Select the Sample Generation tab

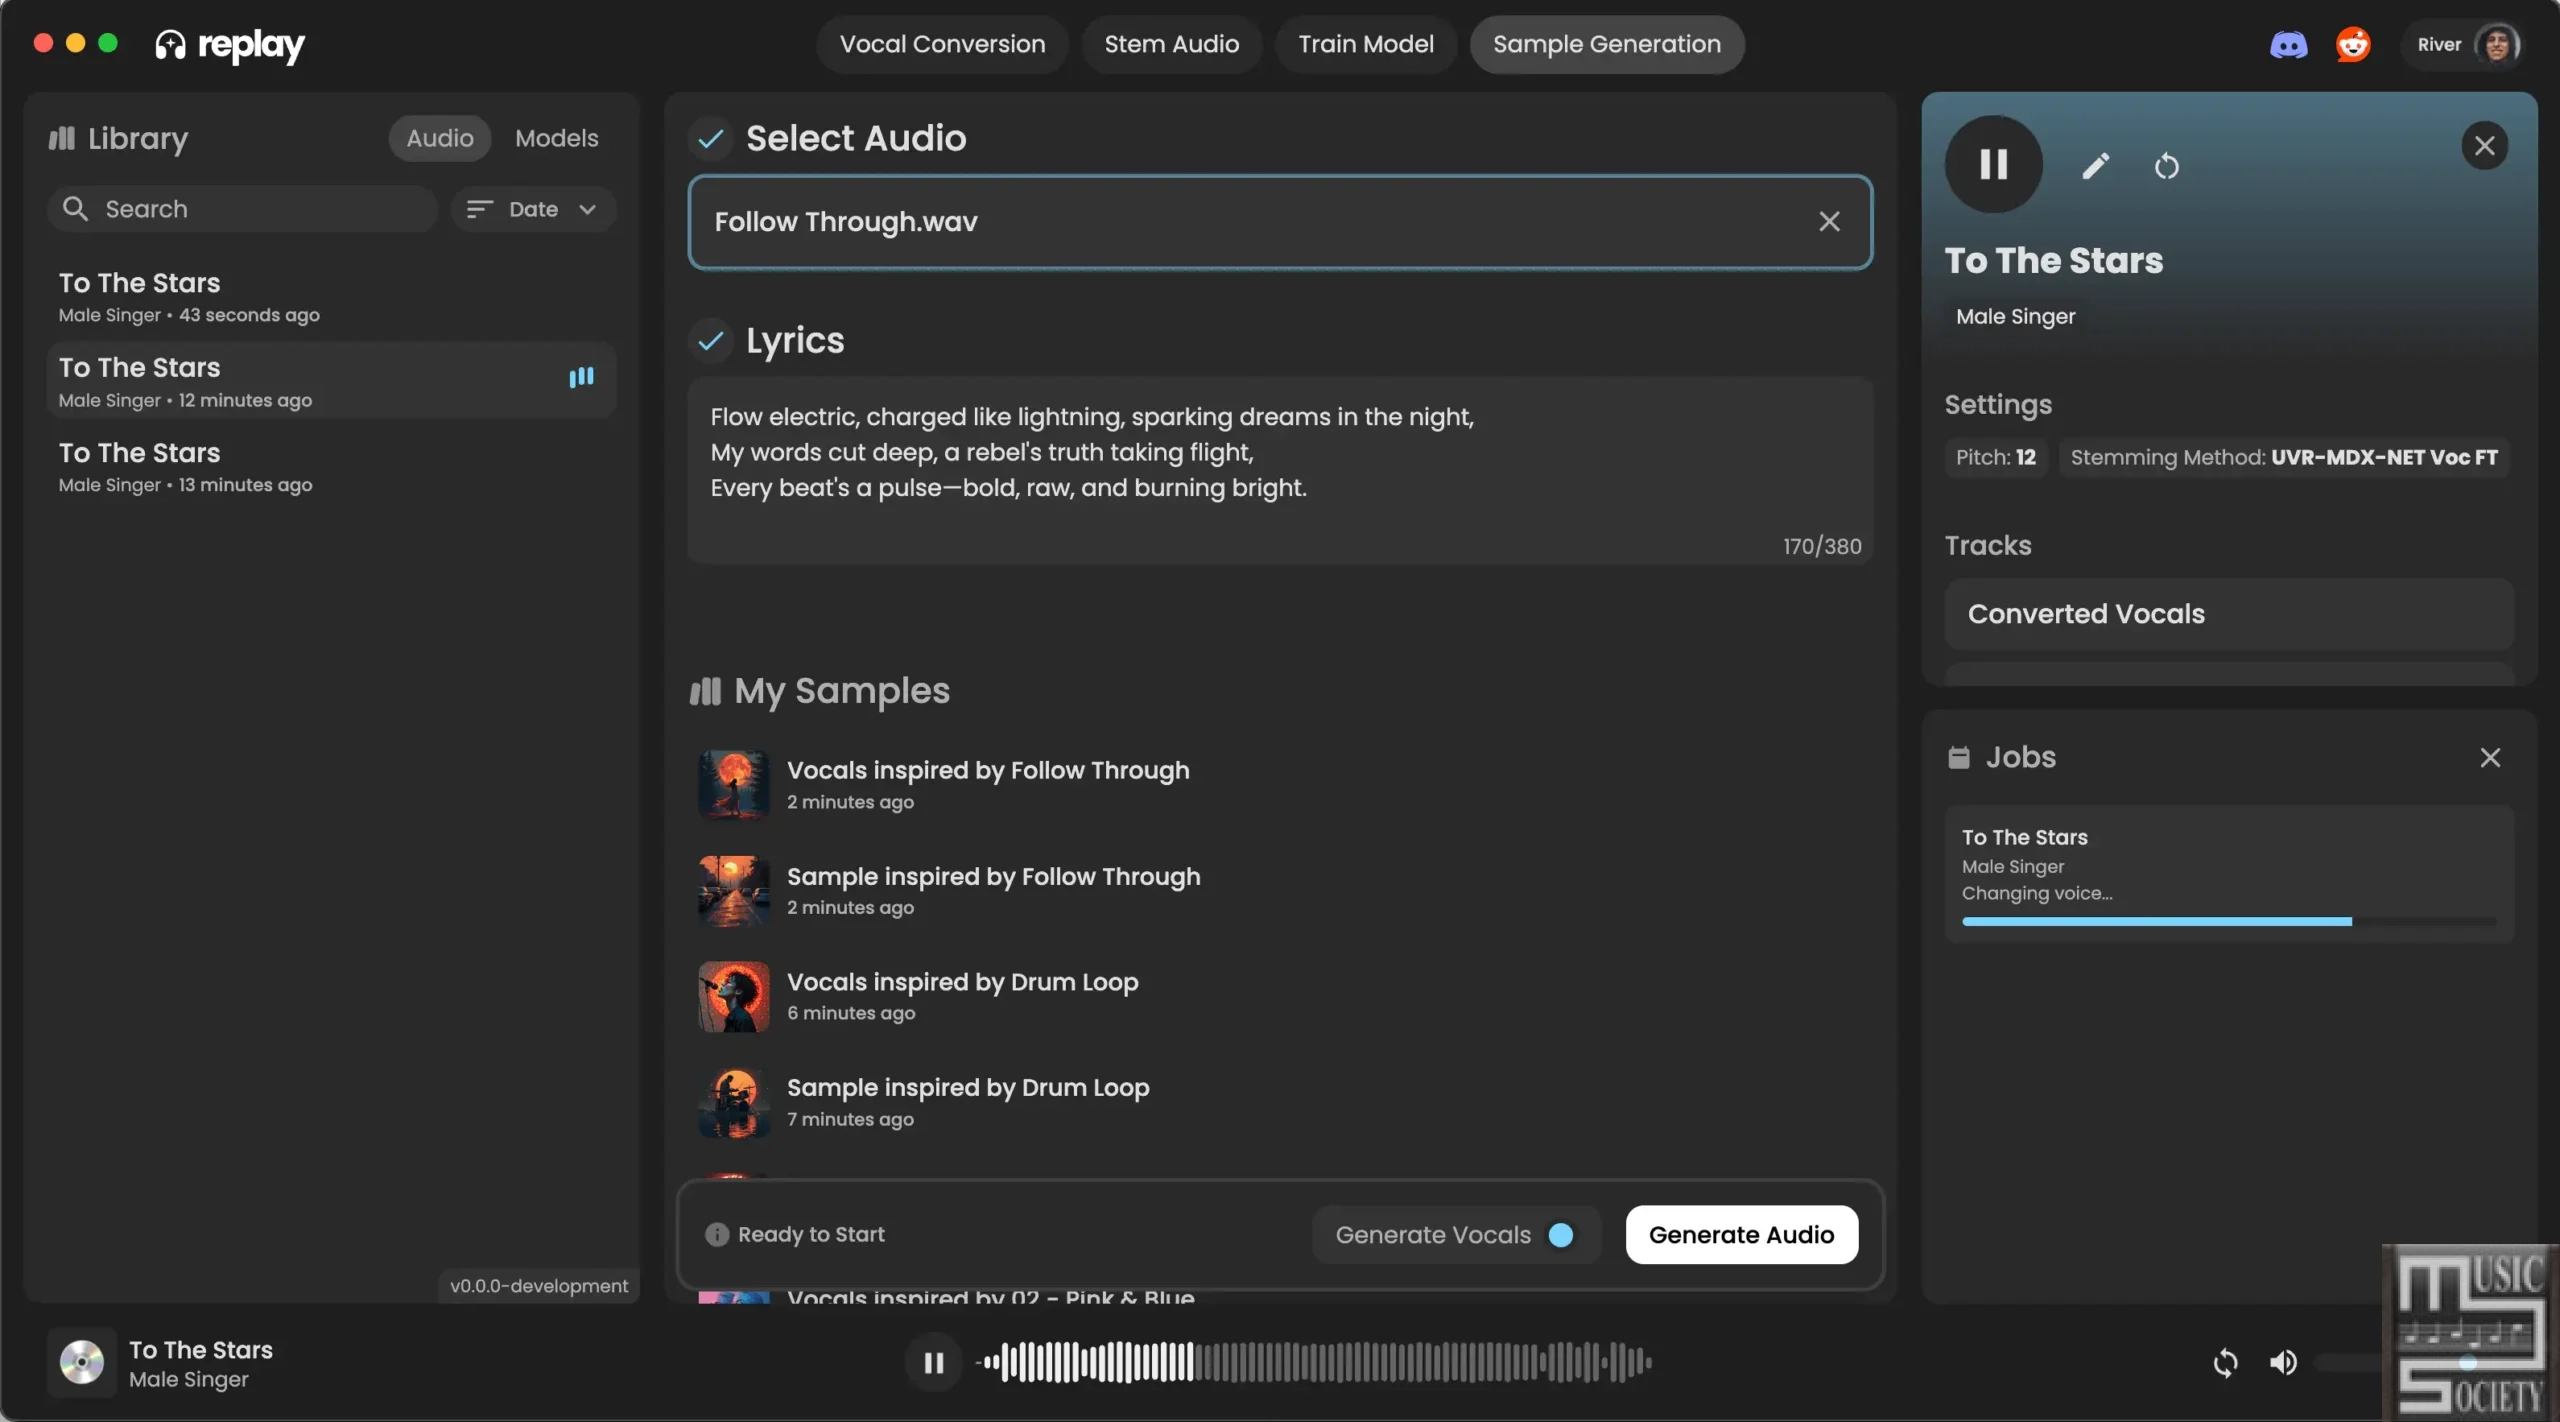click(x=1607, y=44)
